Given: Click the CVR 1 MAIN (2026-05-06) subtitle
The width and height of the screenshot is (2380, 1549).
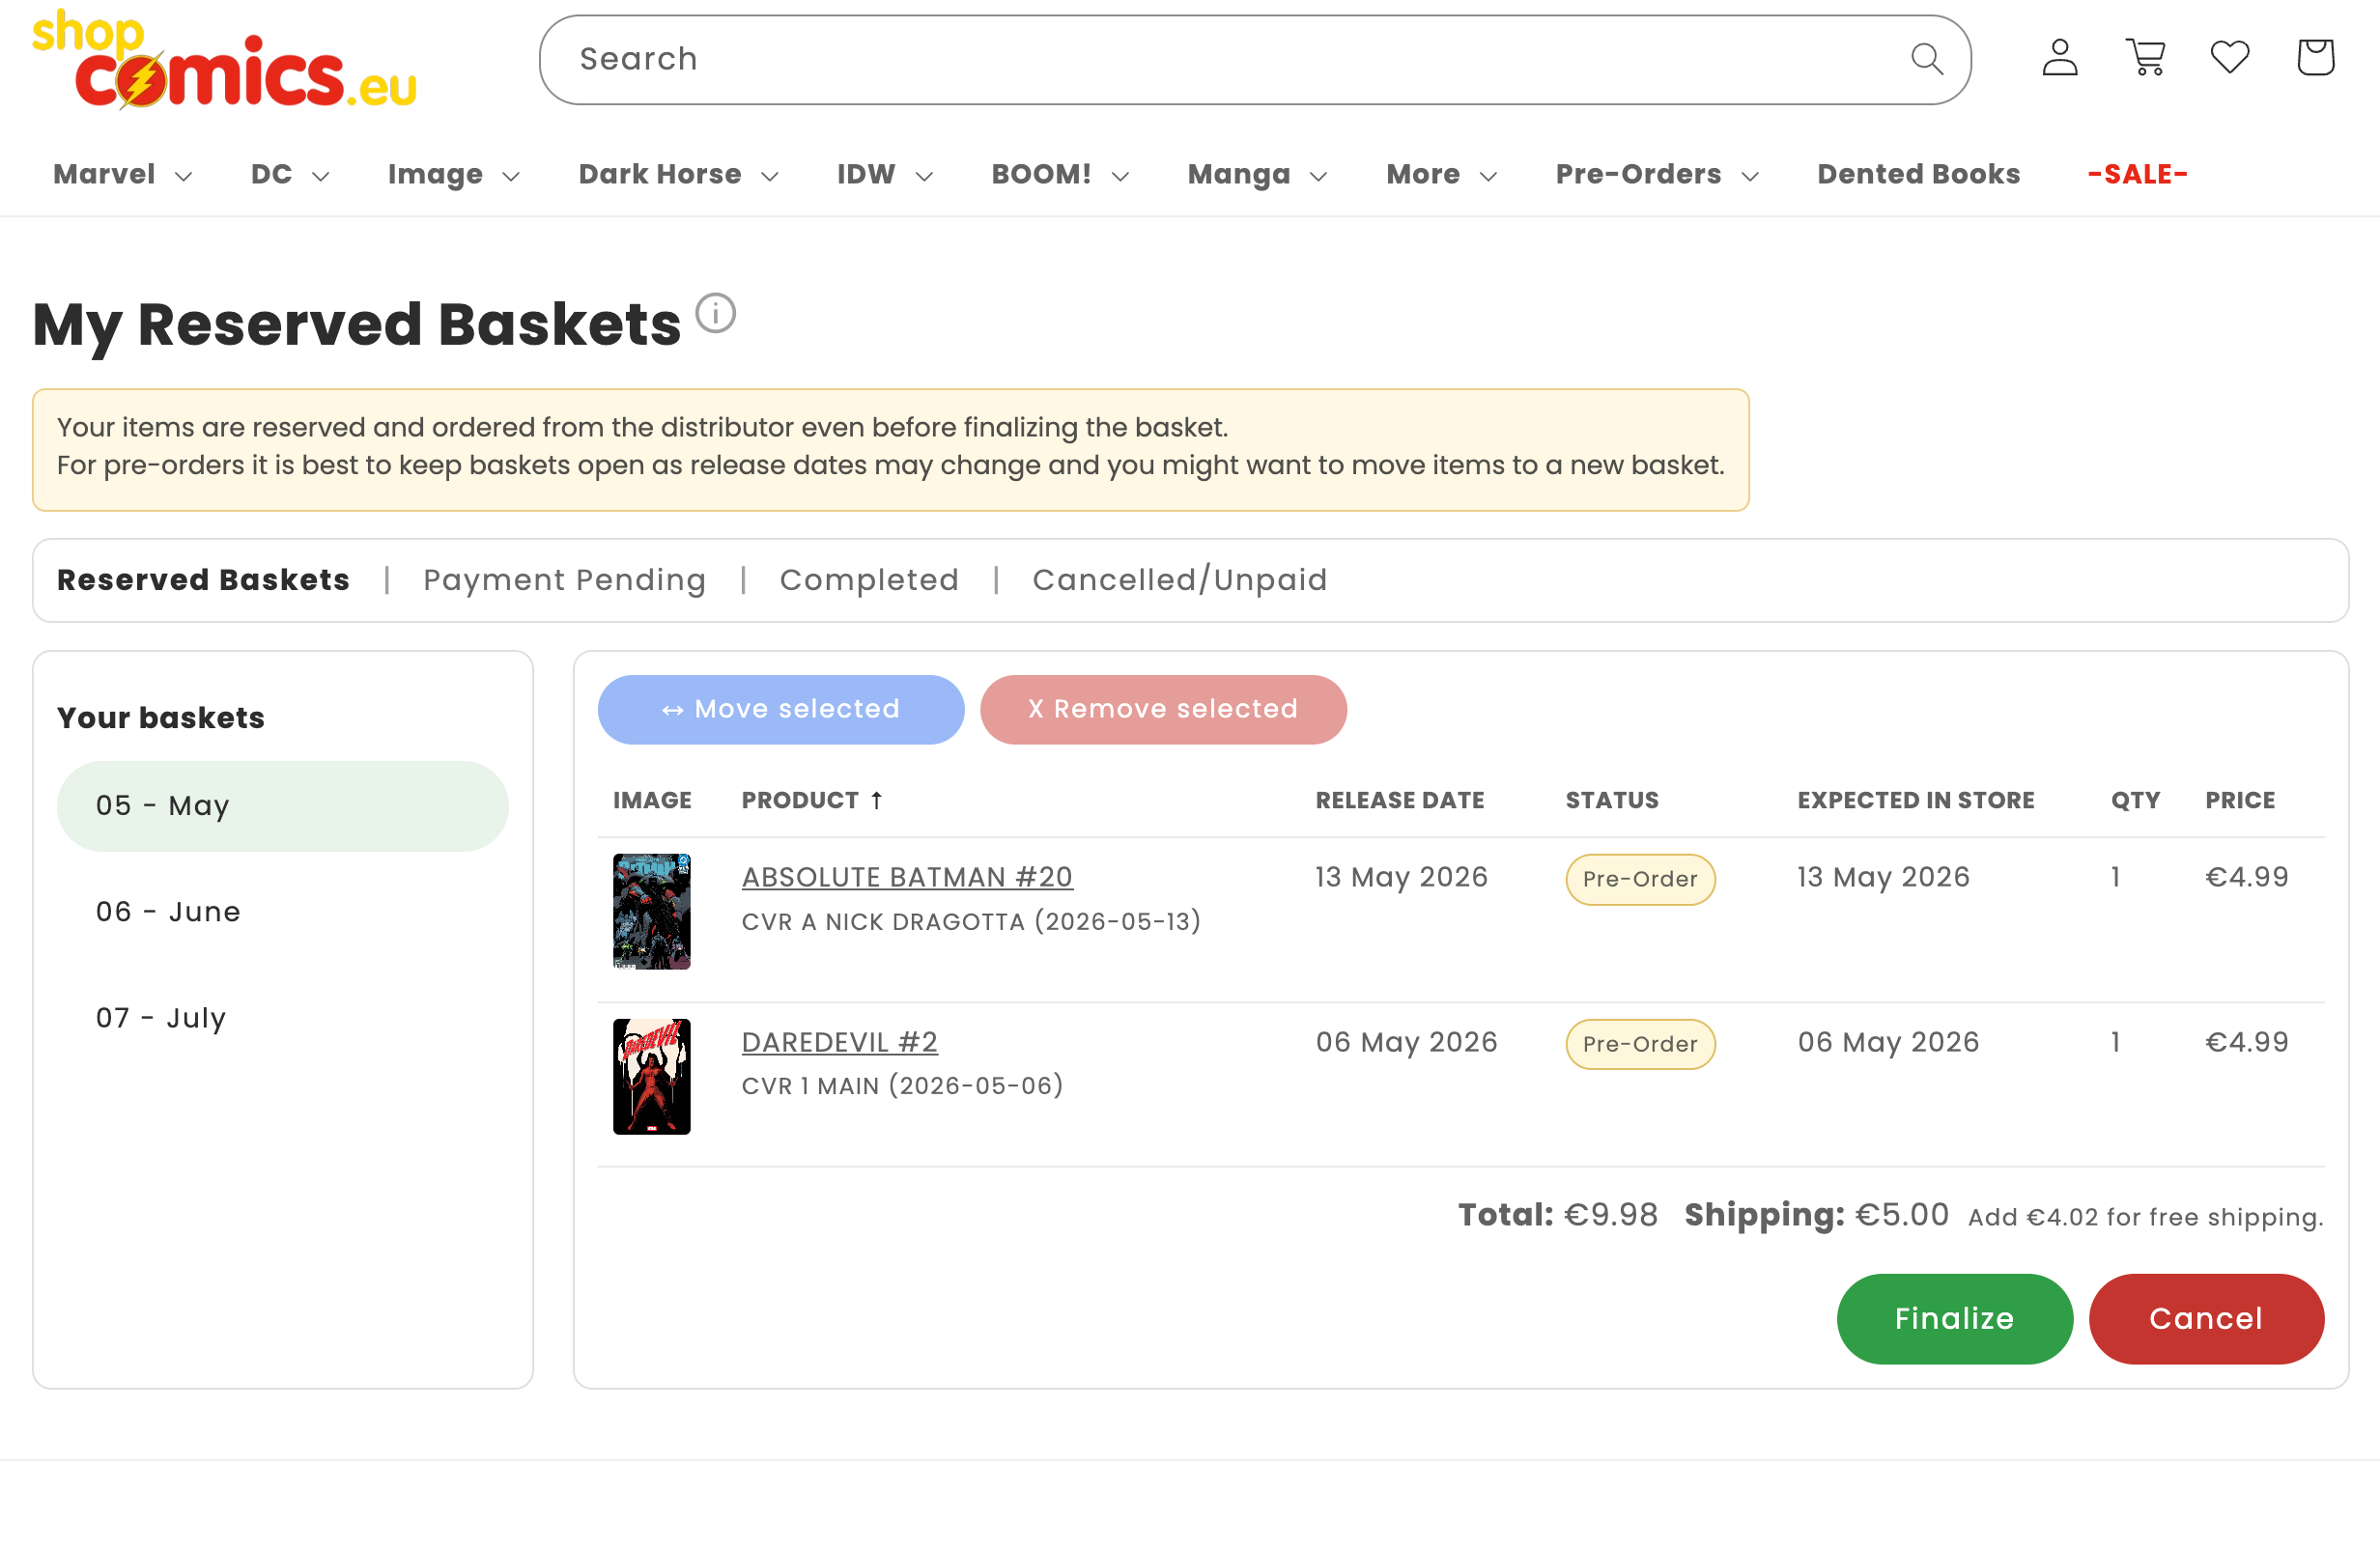Looking at the screenshot, I should (x=902, y=1085).
